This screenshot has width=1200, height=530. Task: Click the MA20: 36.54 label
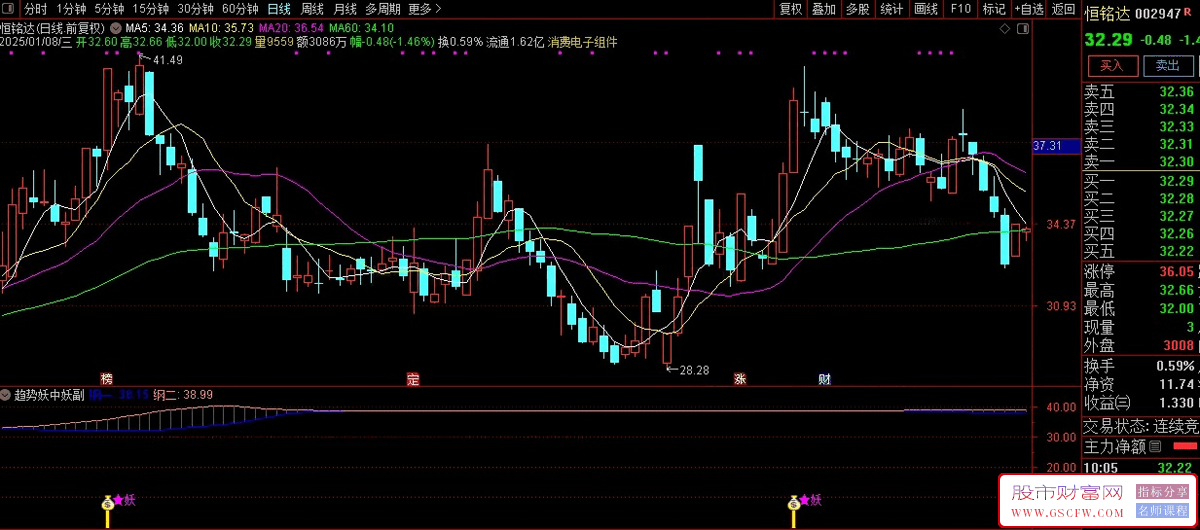pos(291,28)
